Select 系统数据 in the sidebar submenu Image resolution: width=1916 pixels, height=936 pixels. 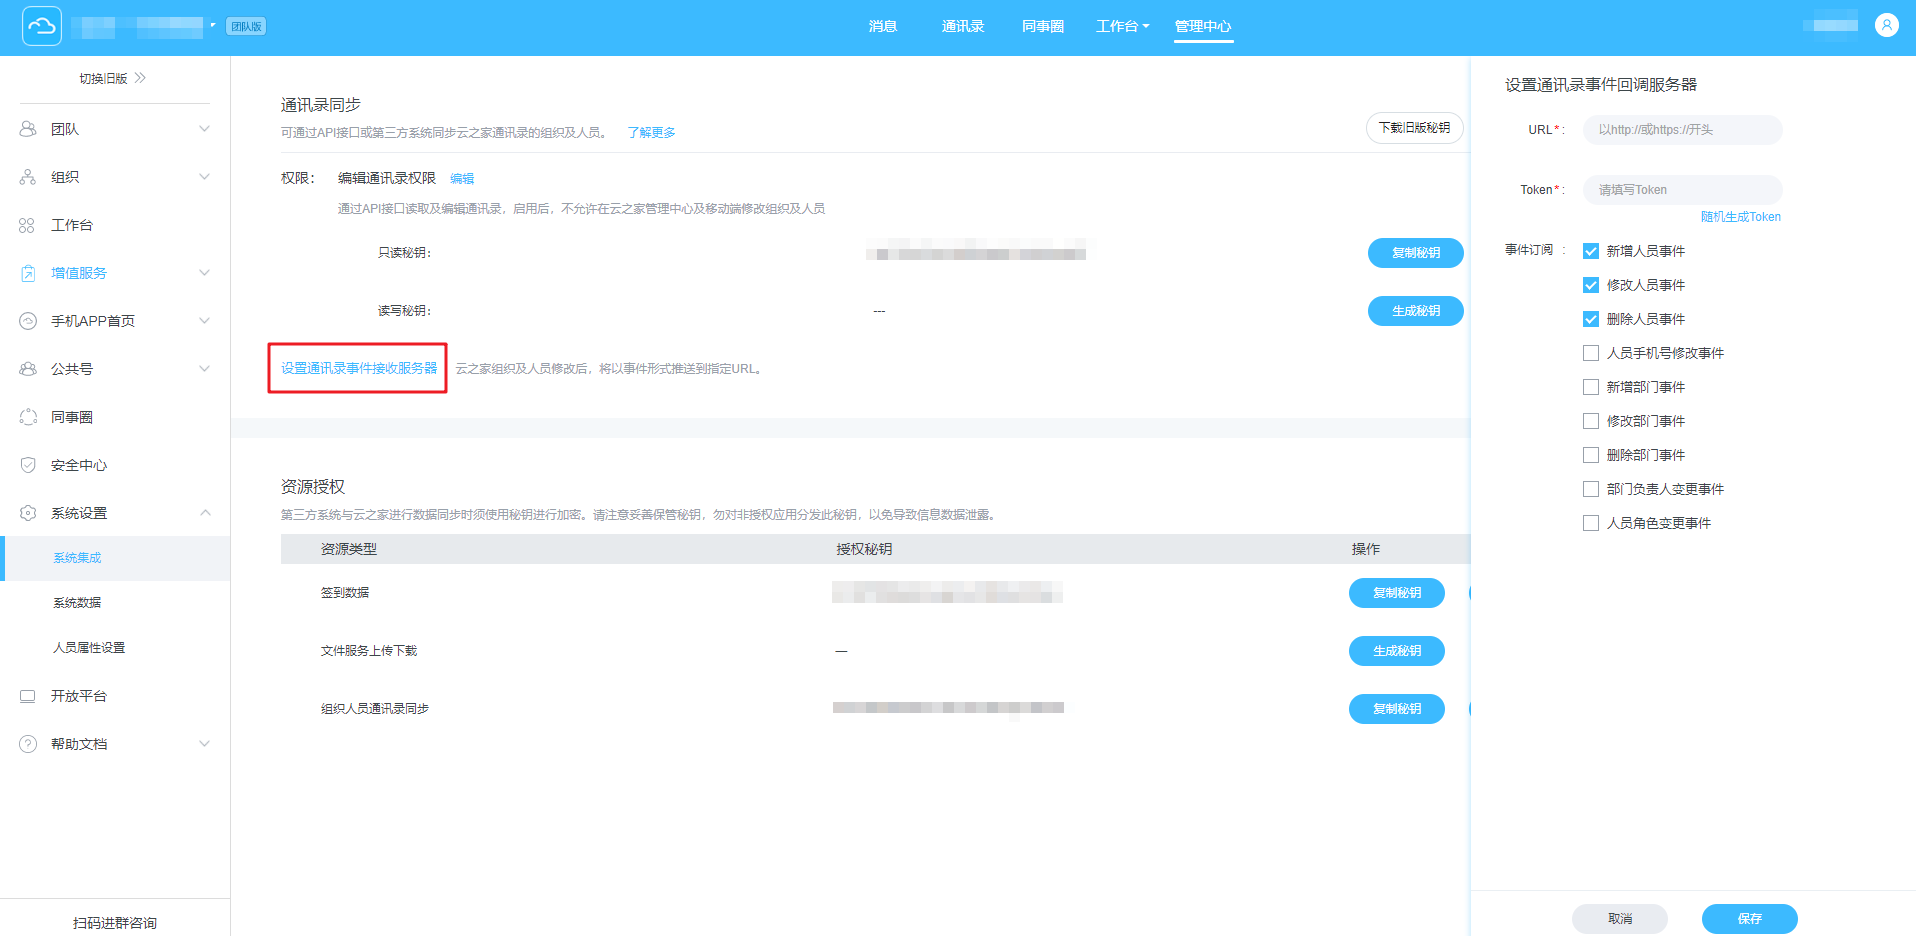tap(77, 603)
